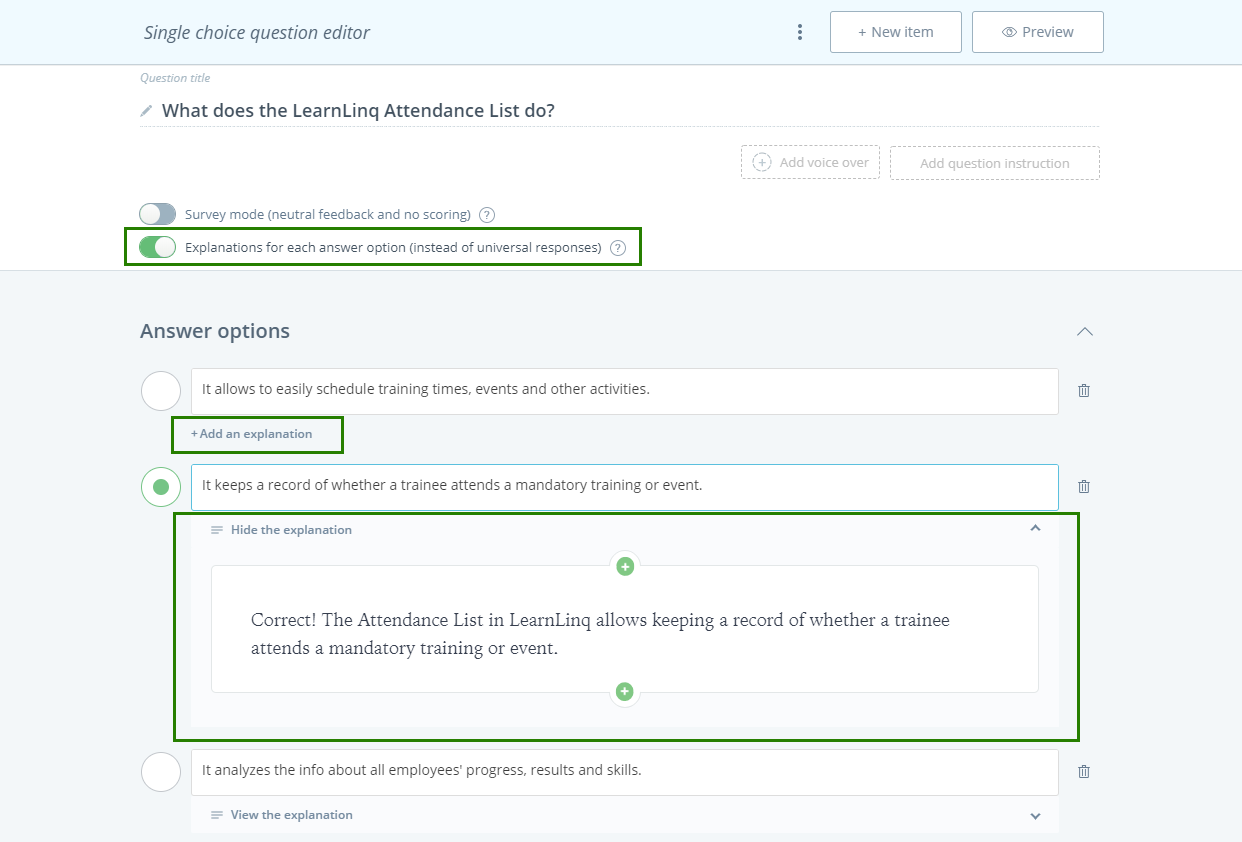1242x842 pixels.
Task: Delete the employees' progress answer option
Action: 1084,772
